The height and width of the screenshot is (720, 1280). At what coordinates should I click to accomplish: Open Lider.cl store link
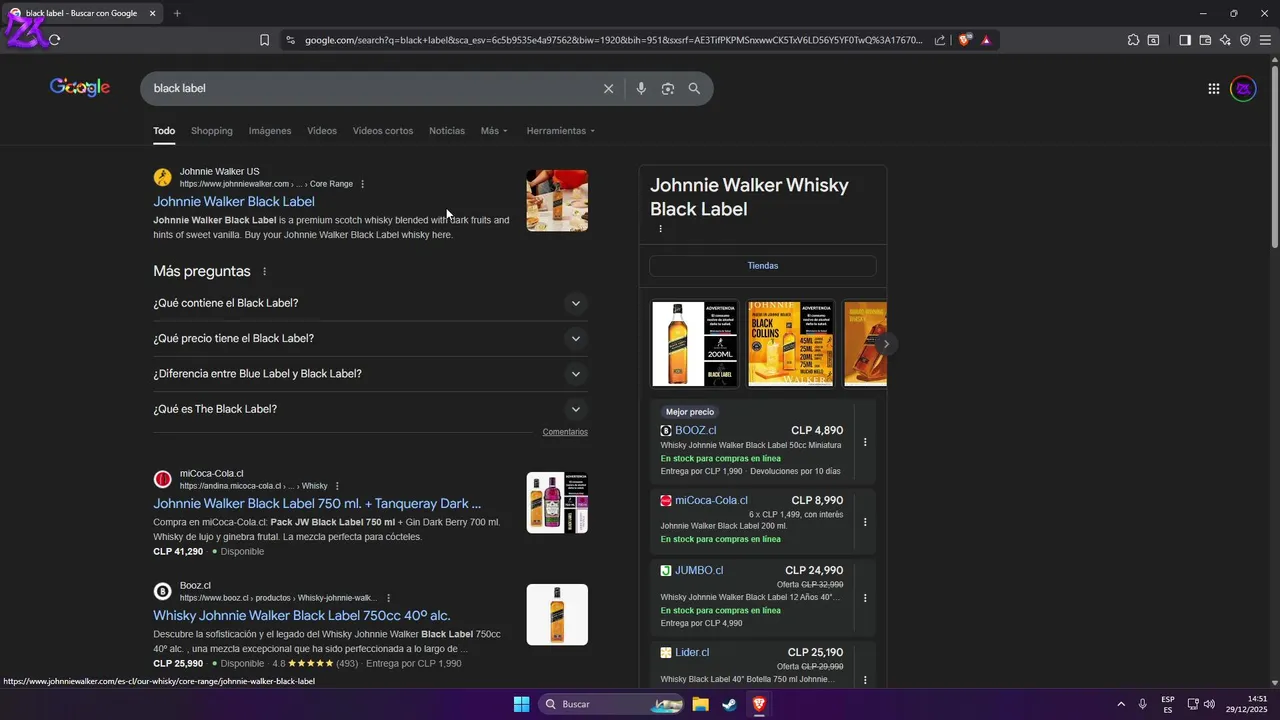pyautogui.click(x=692, y=652)
